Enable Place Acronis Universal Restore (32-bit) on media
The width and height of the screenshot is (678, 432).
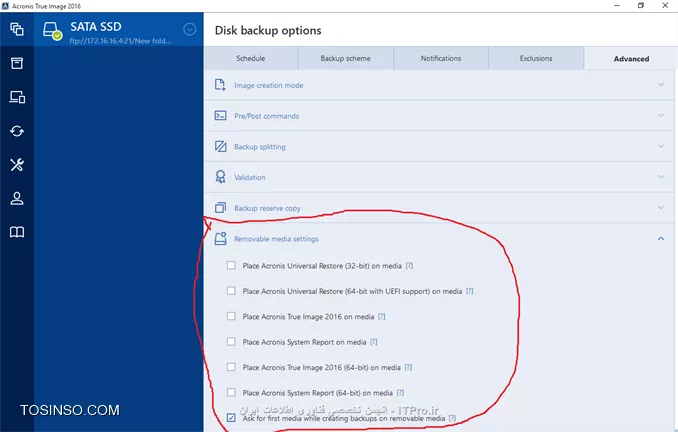click(231, 266)
